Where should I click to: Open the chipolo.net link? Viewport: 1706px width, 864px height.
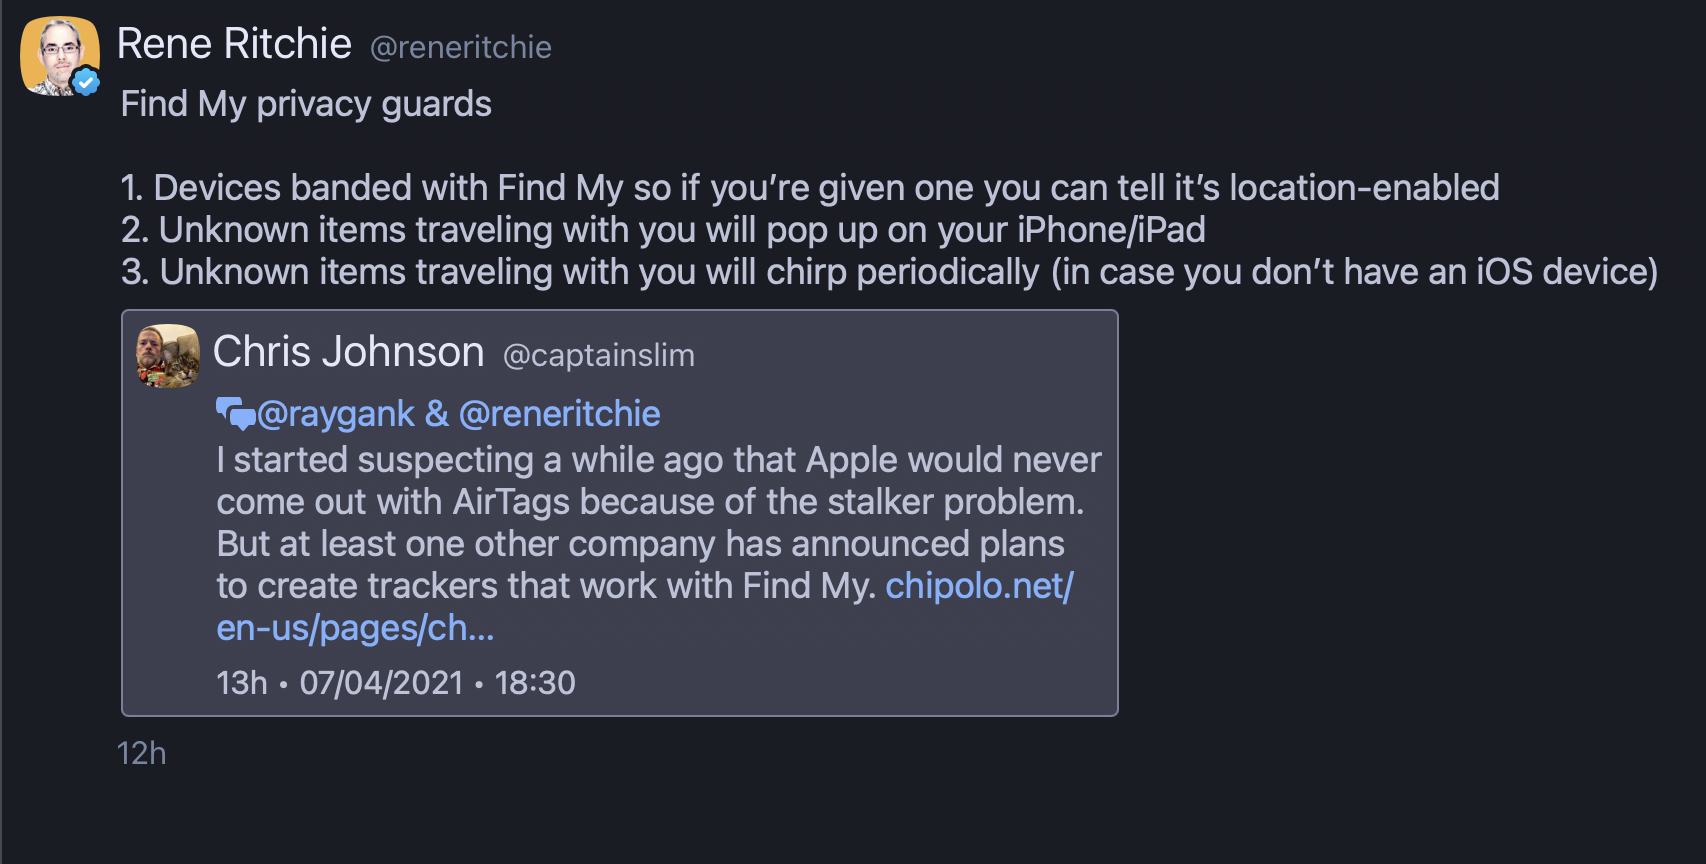coord(979,586)
